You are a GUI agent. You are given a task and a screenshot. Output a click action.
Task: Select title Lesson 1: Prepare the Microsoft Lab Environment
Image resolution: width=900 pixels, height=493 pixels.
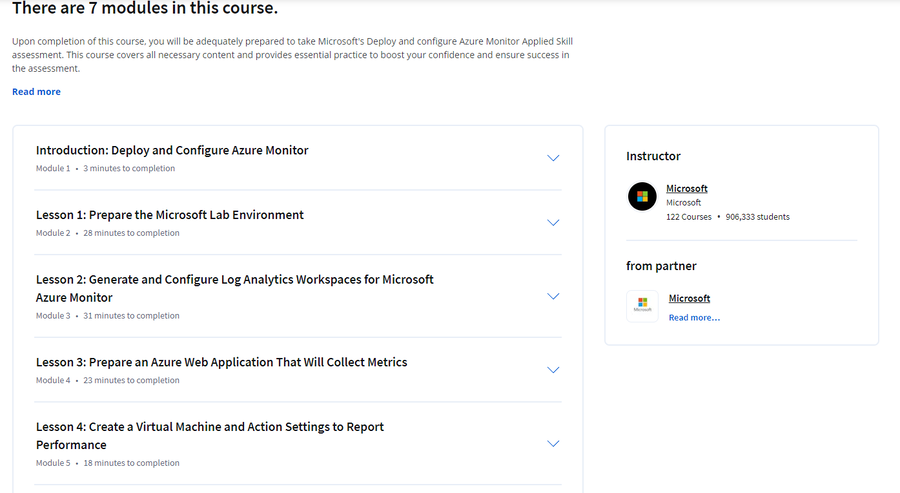[170, 215]
